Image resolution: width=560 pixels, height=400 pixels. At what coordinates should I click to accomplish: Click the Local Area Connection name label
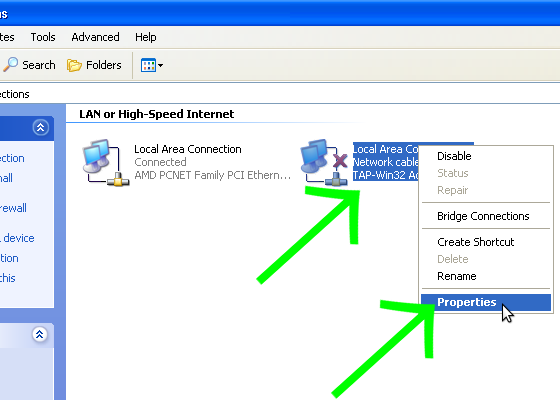(188, 149)
